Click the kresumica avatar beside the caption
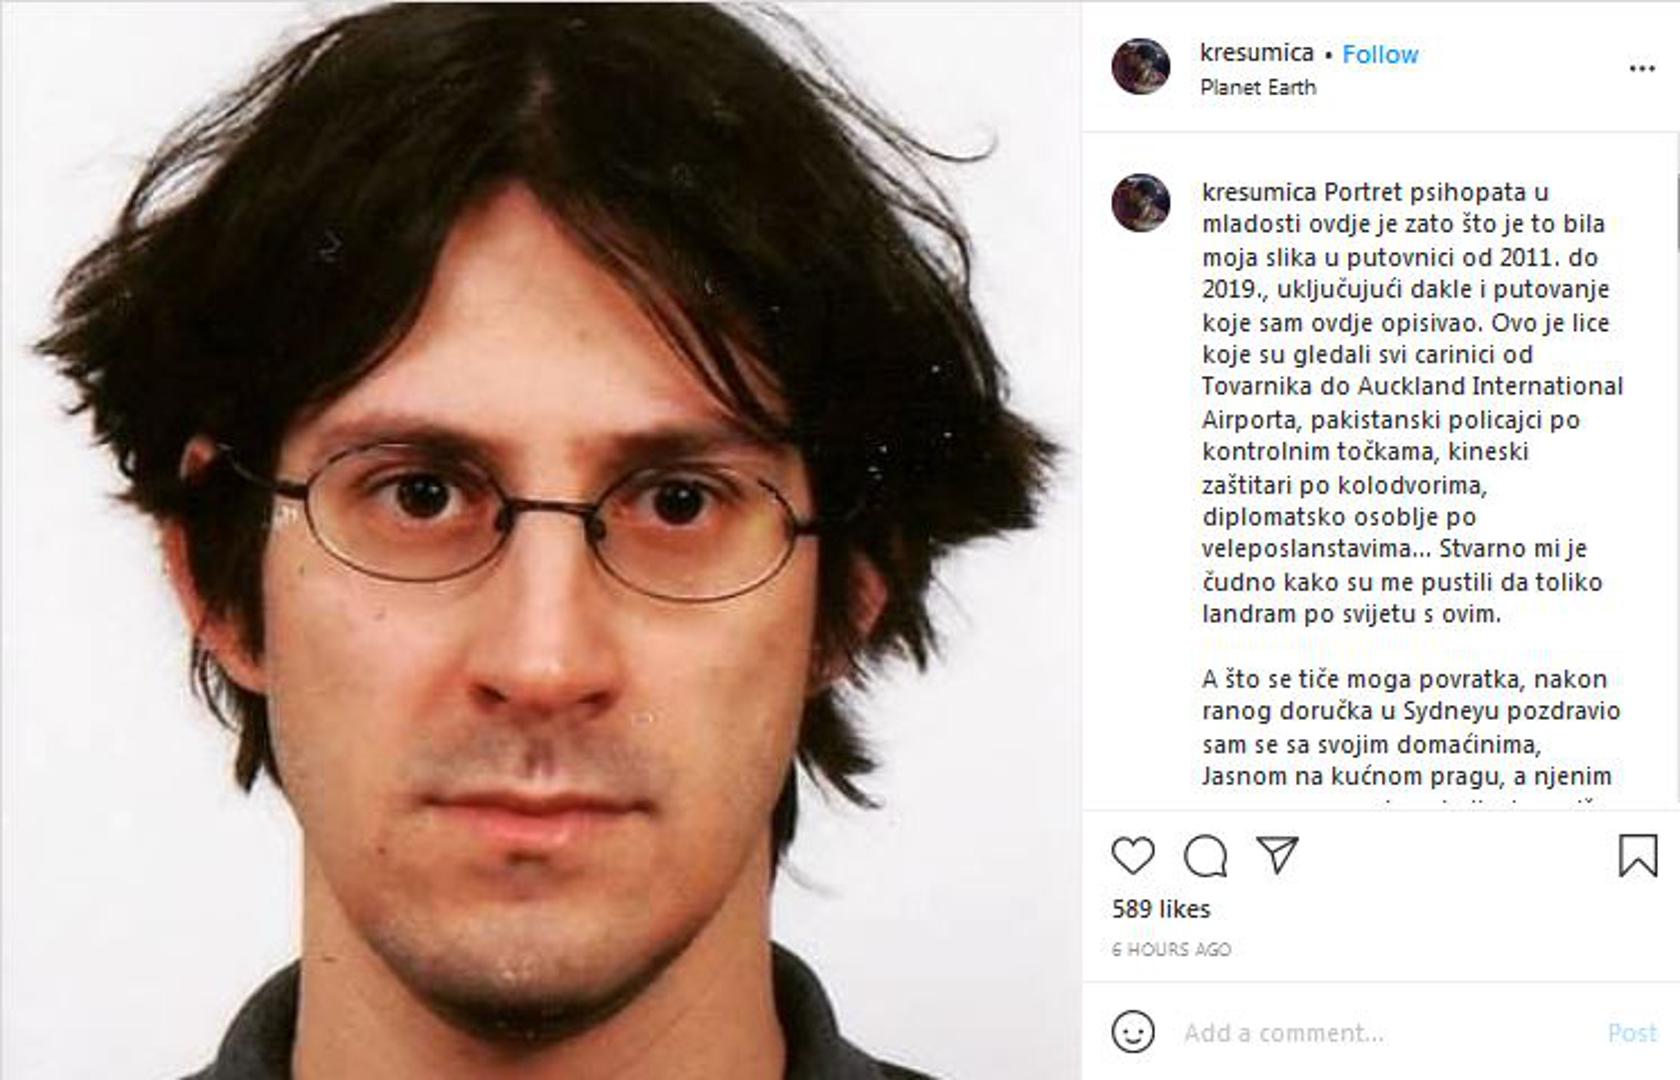1680x1080 pixels. point(1141,203)
